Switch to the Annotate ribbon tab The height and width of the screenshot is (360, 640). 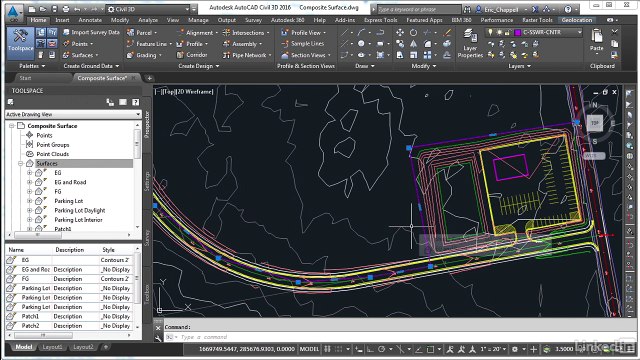pyautogui.click(x=90, y=20)
